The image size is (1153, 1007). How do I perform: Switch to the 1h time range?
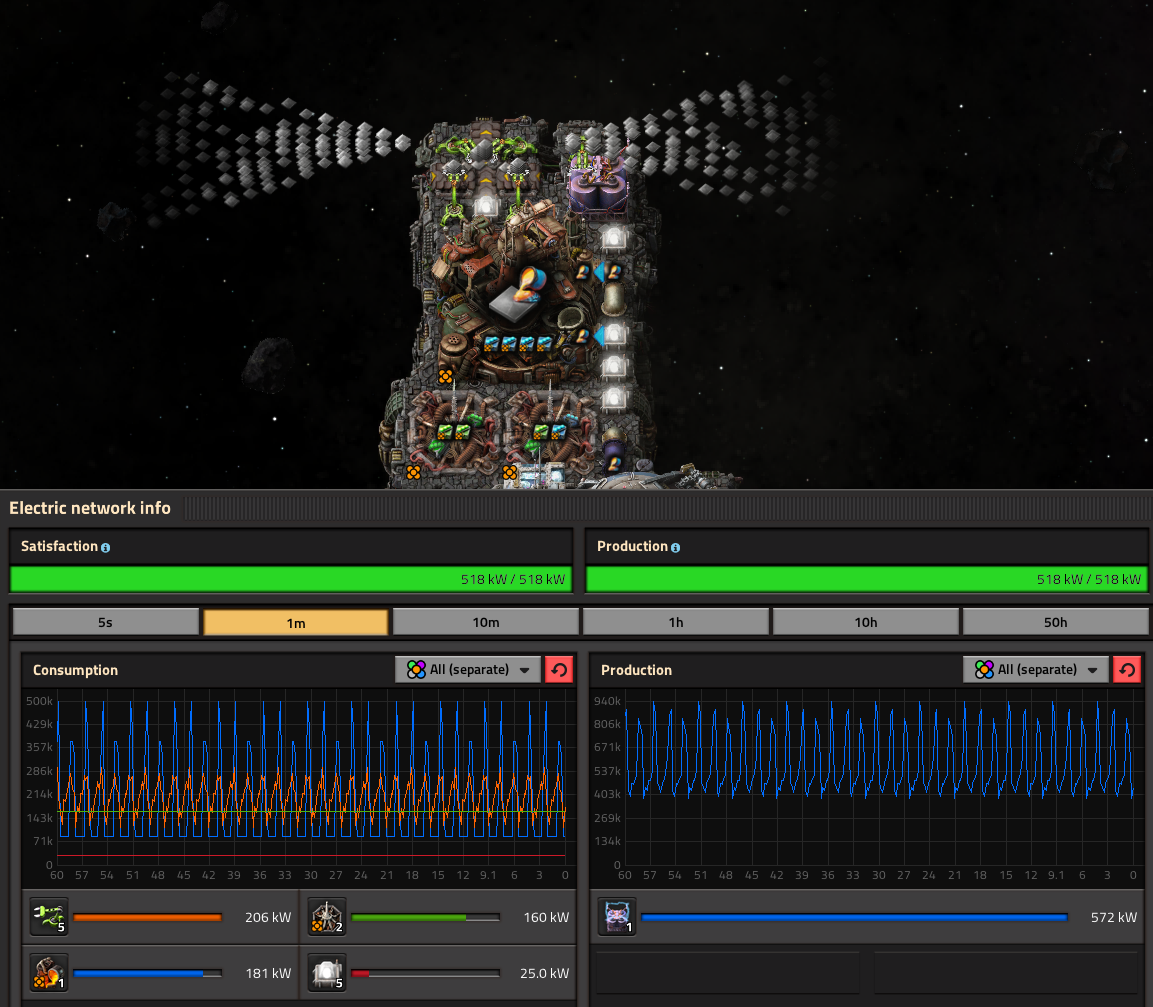676,622
